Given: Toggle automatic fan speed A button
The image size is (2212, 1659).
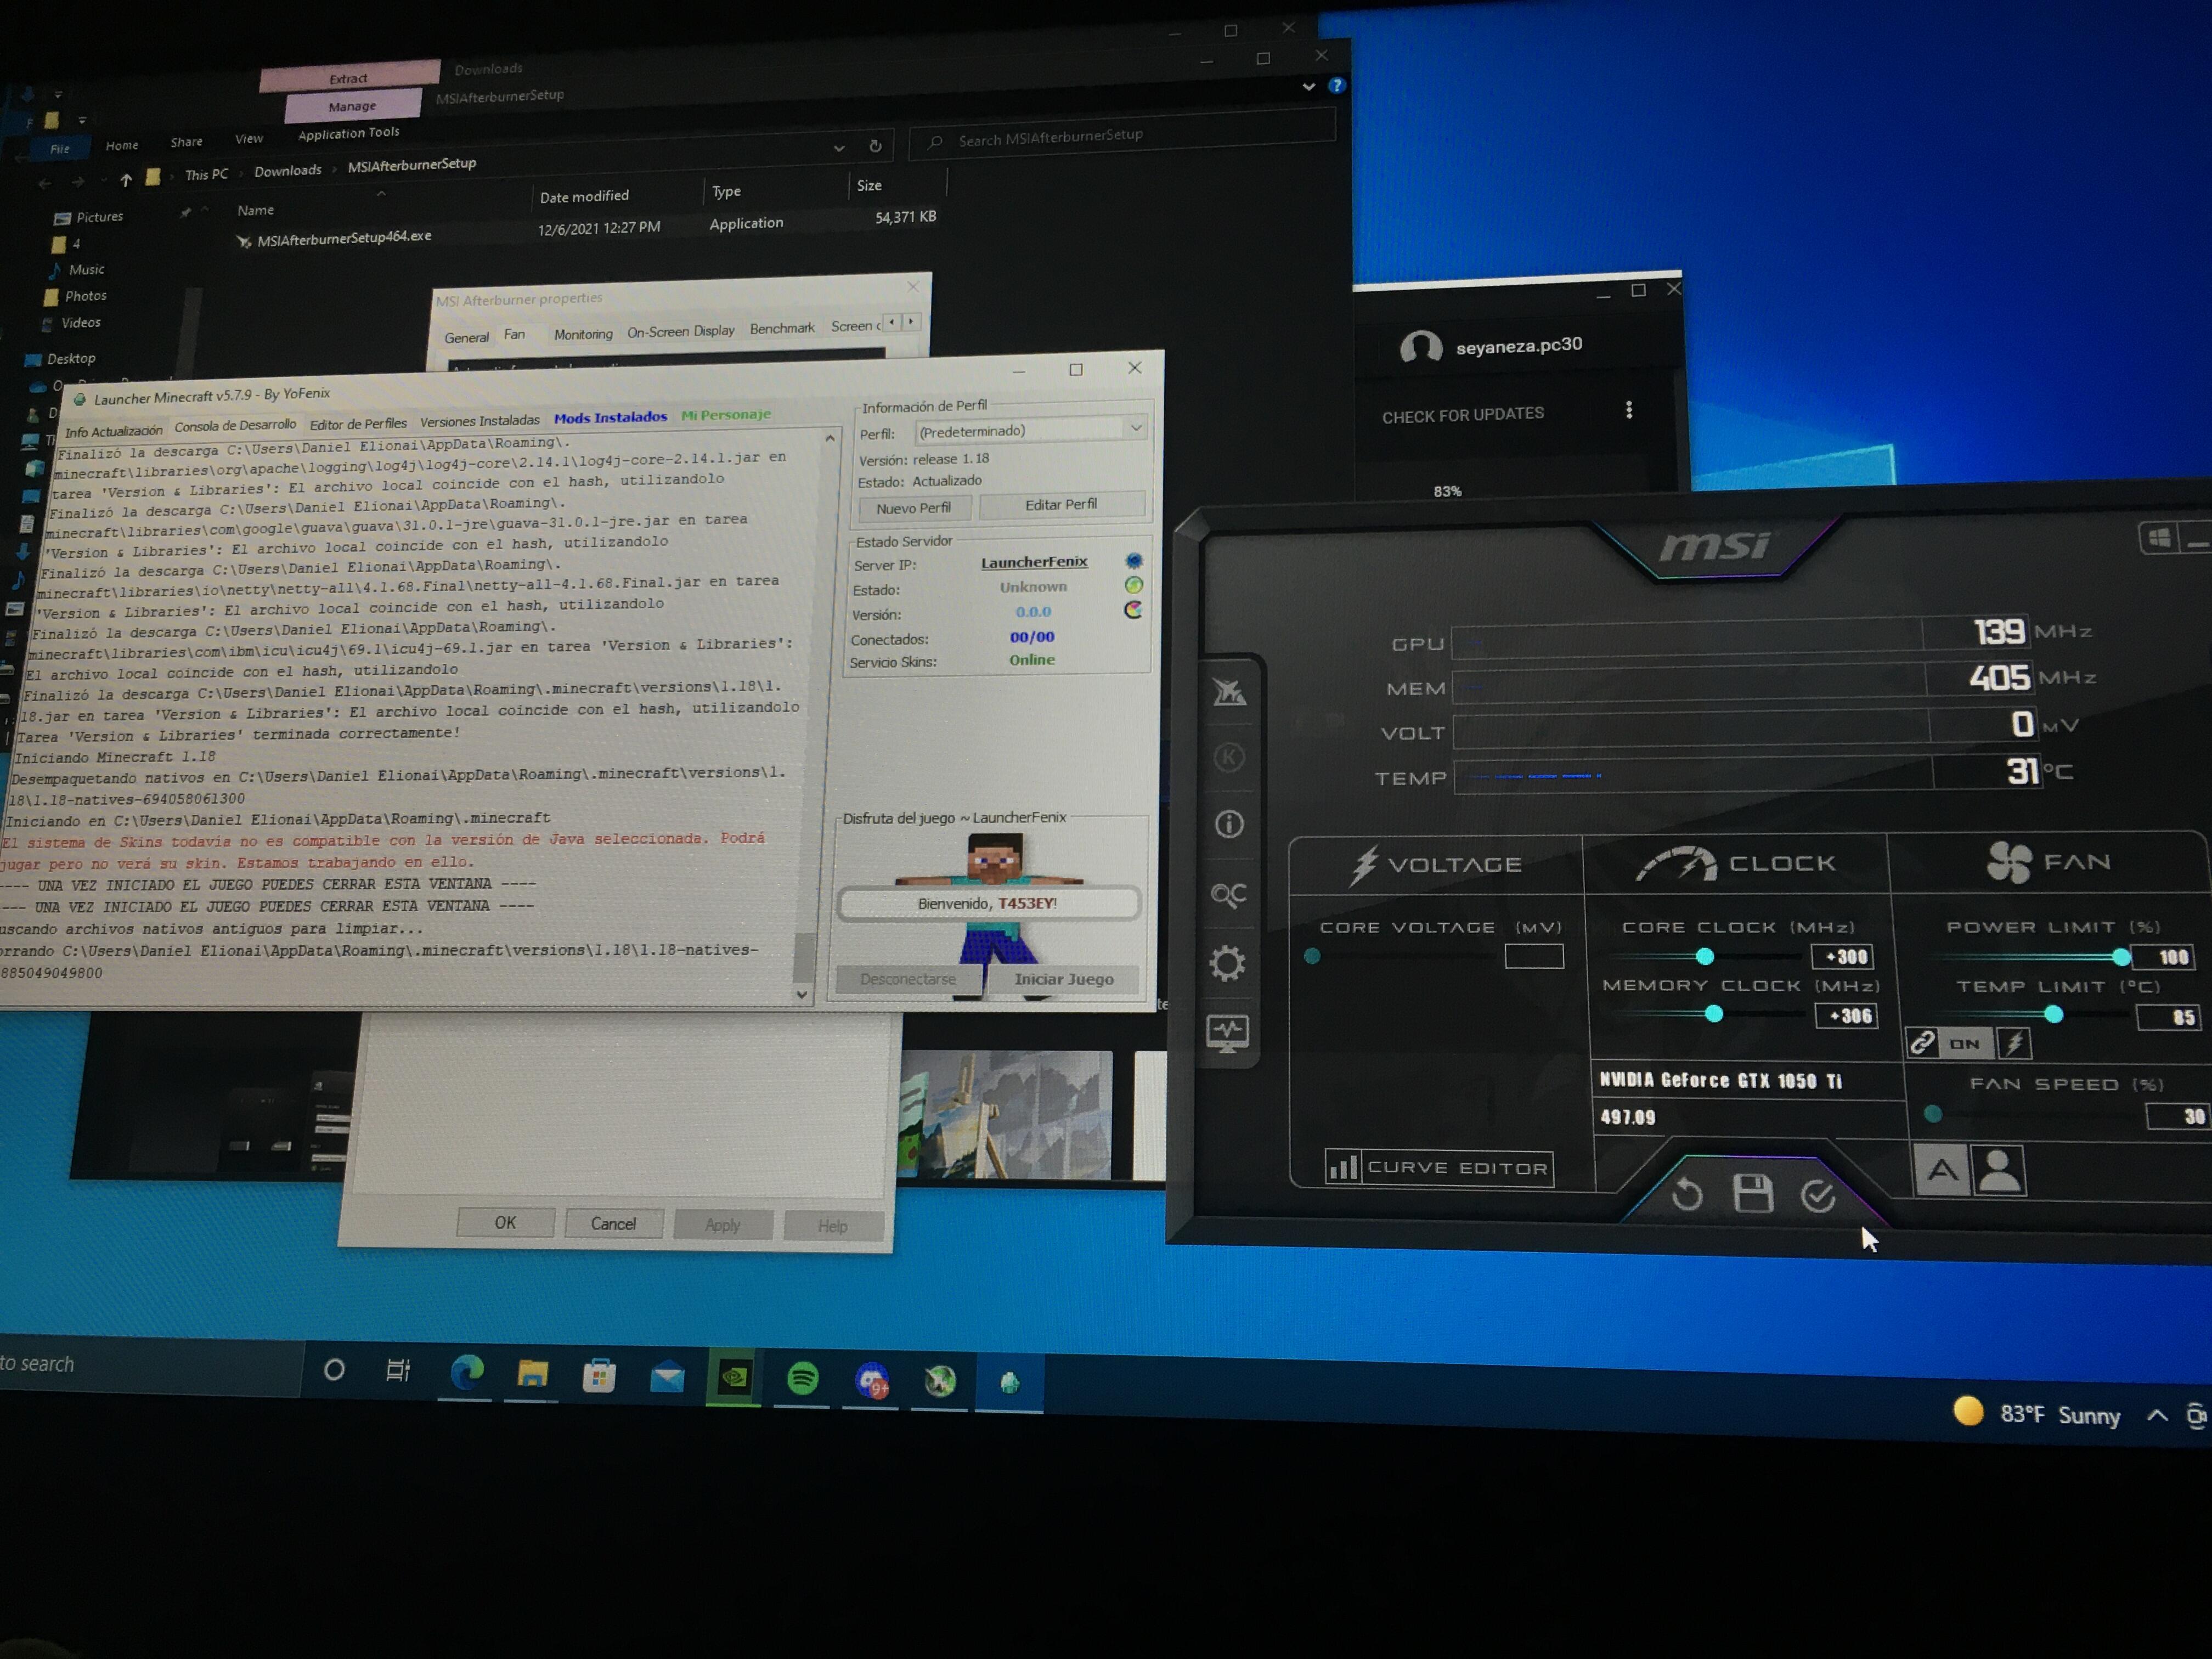Looking at the screenshot, I should [1942, 1170].
